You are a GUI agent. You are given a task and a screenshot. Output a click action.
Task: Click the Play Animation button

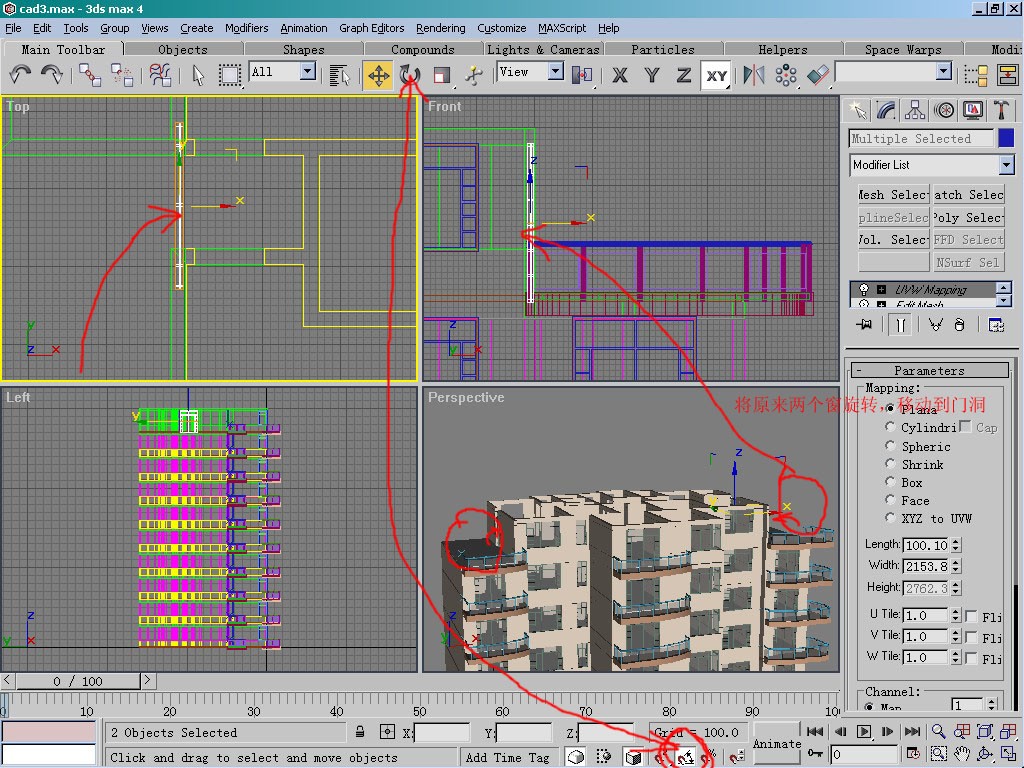click(865, 732)
